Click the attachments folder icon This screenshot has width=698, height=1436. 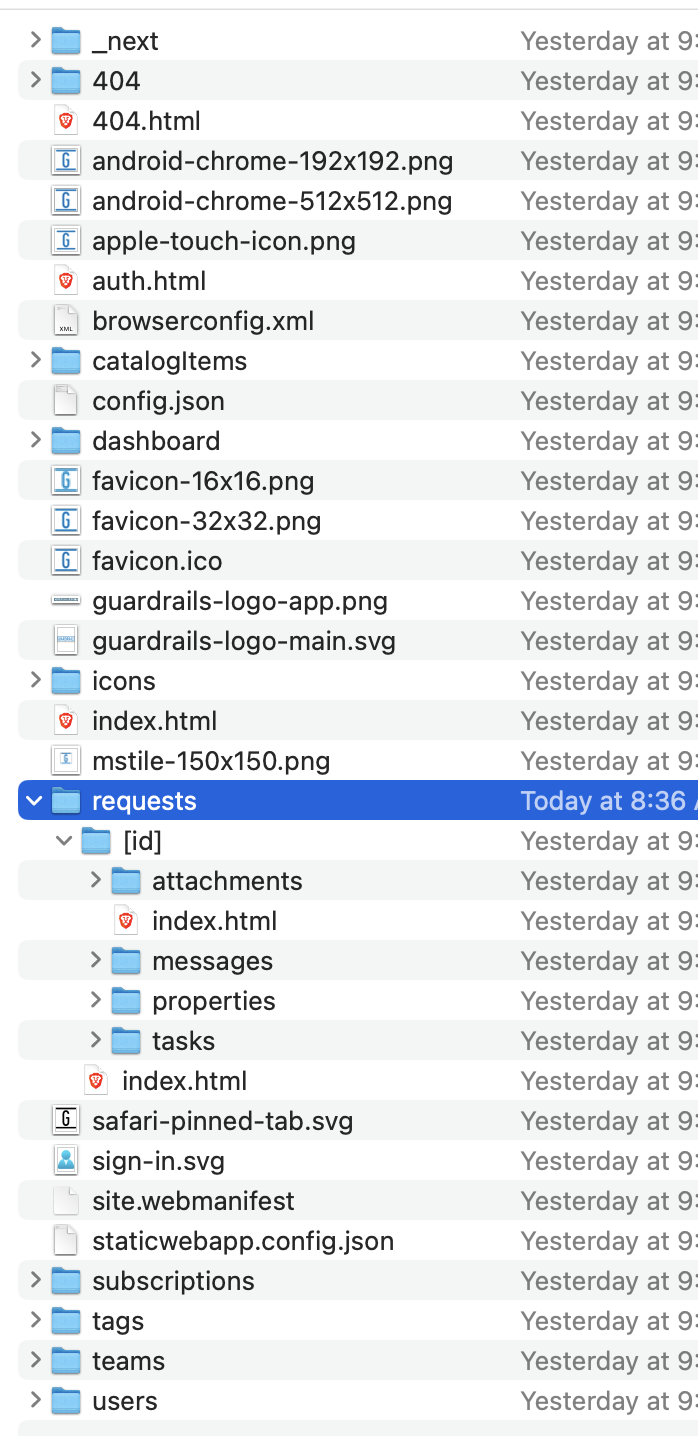tap(125, 881)
